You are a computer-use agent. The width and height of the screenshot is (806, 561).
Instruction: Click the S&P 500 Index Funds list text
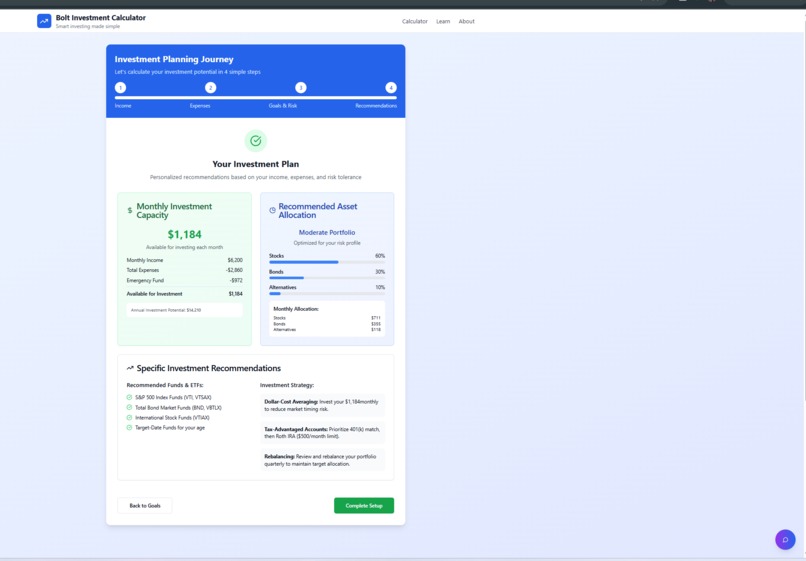(173, 397)
